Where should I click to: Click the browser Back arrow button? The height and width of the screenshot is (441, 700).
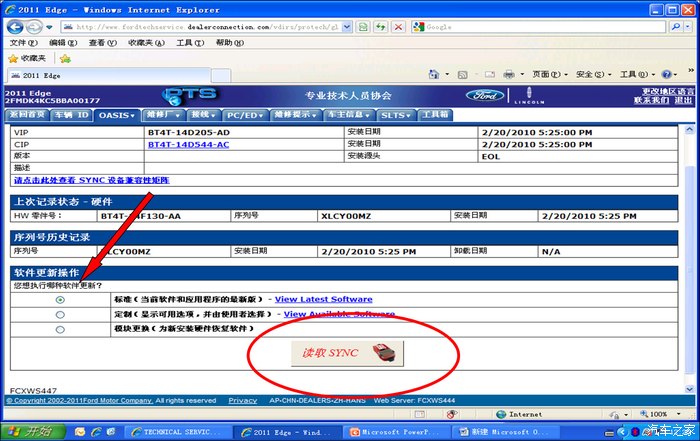[x=15, y=27]
